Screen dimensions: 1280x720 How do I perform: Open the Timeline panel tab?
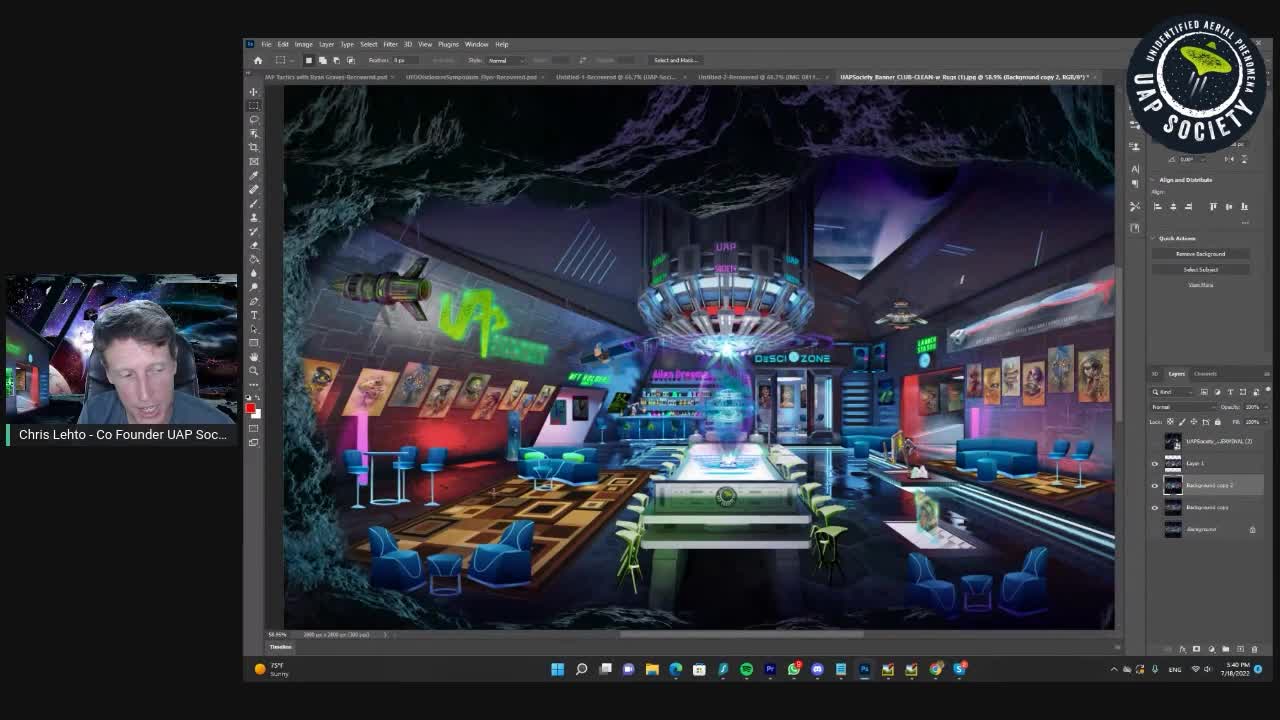pos(280,647)
